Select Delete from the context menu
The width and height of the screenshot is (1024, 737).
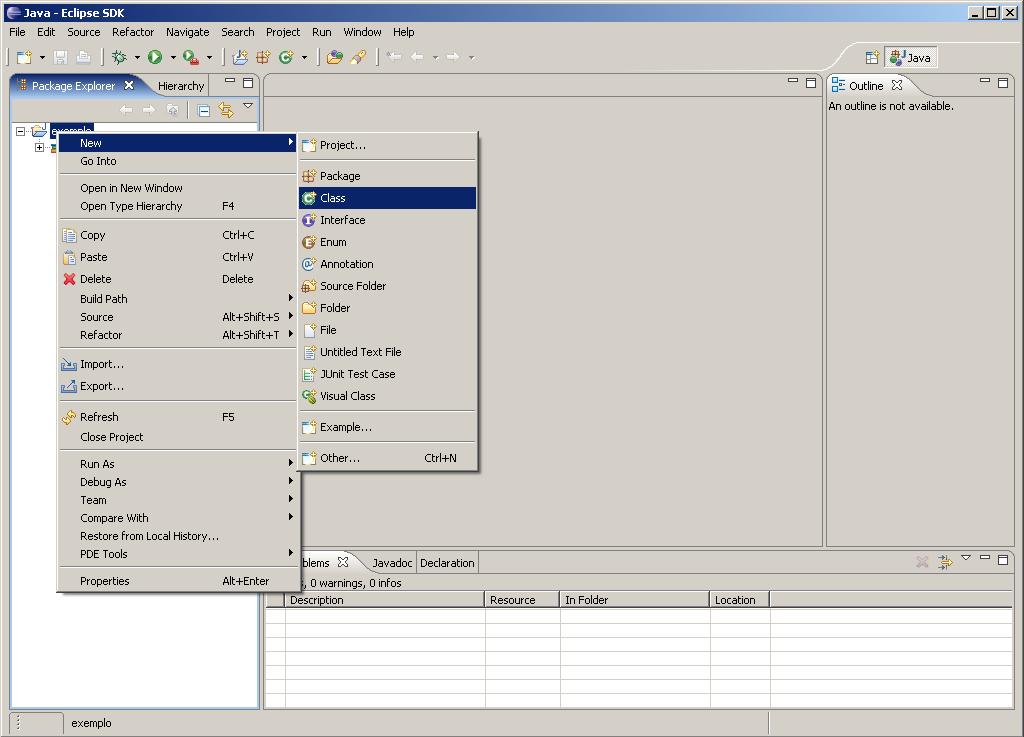178,279
